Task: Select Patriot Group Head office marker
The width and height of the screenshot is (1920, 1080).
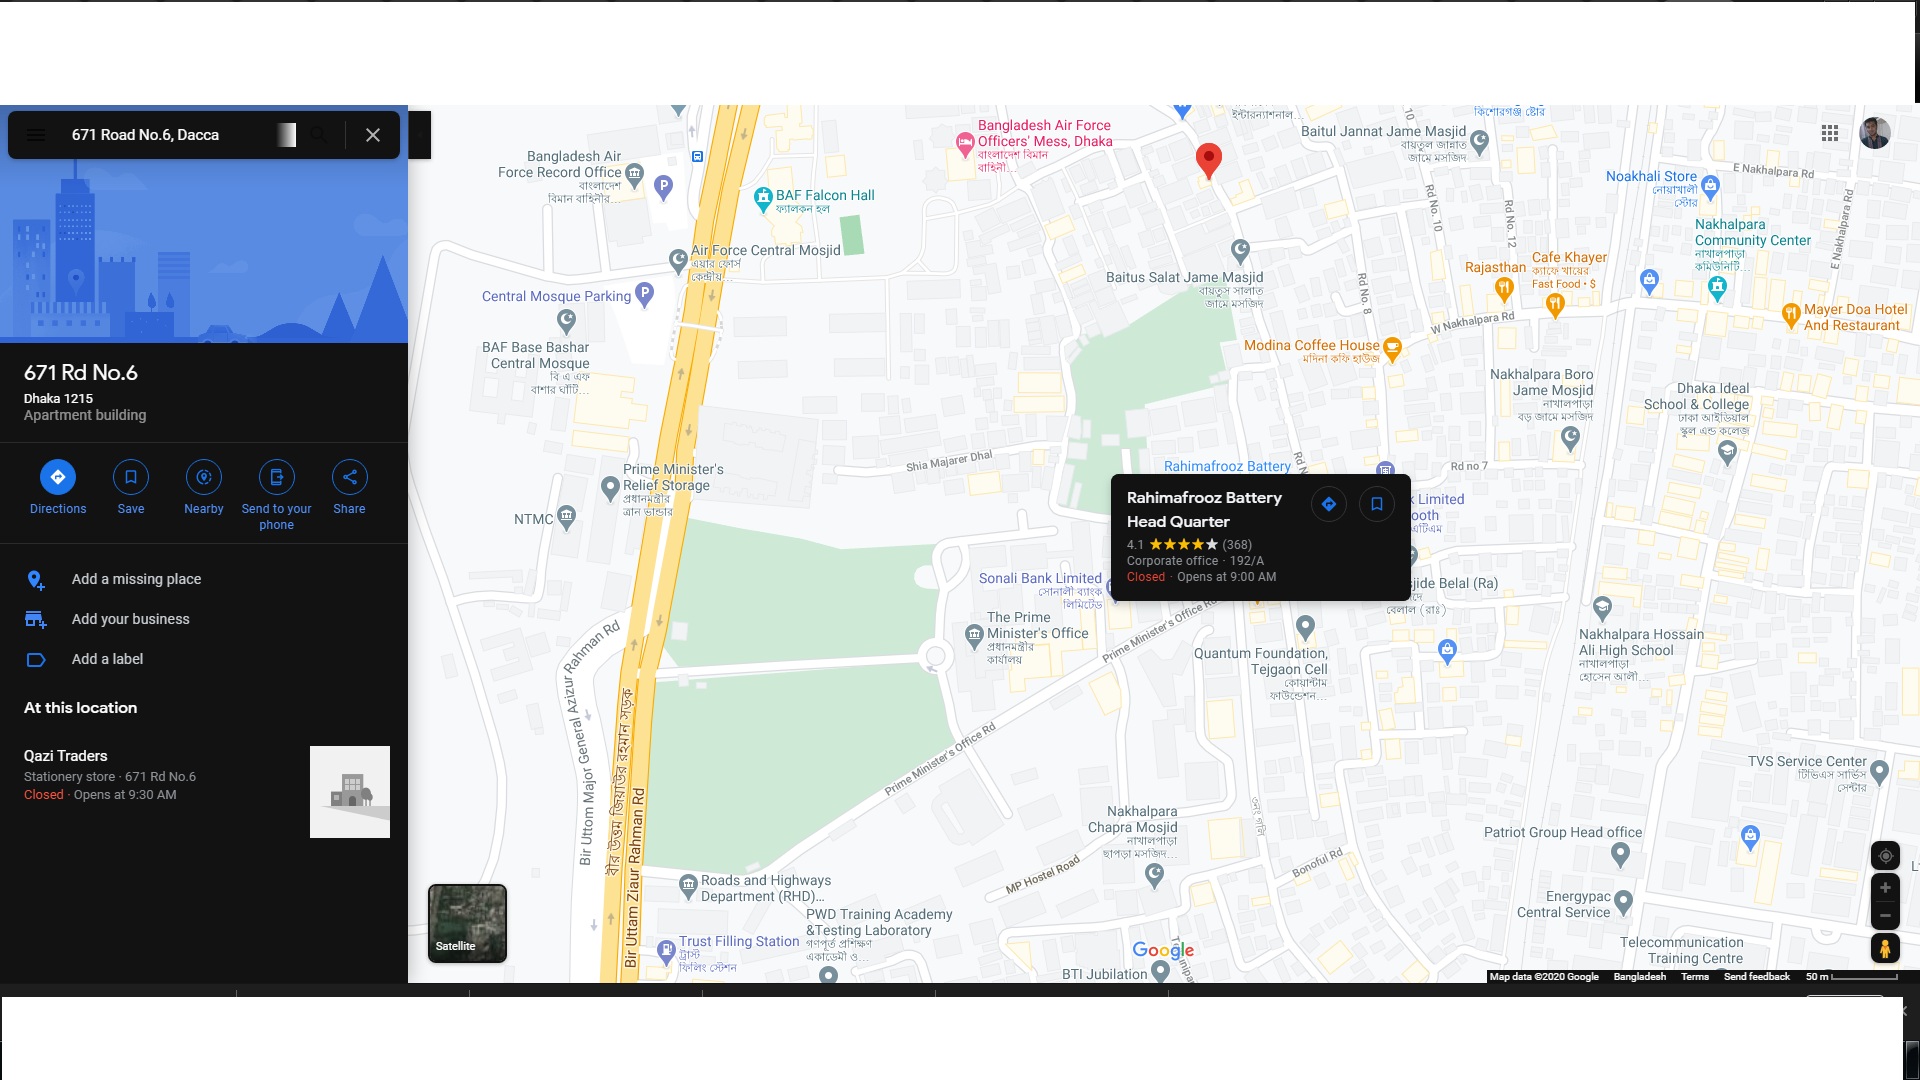Action: click(x=1621, y=854)
